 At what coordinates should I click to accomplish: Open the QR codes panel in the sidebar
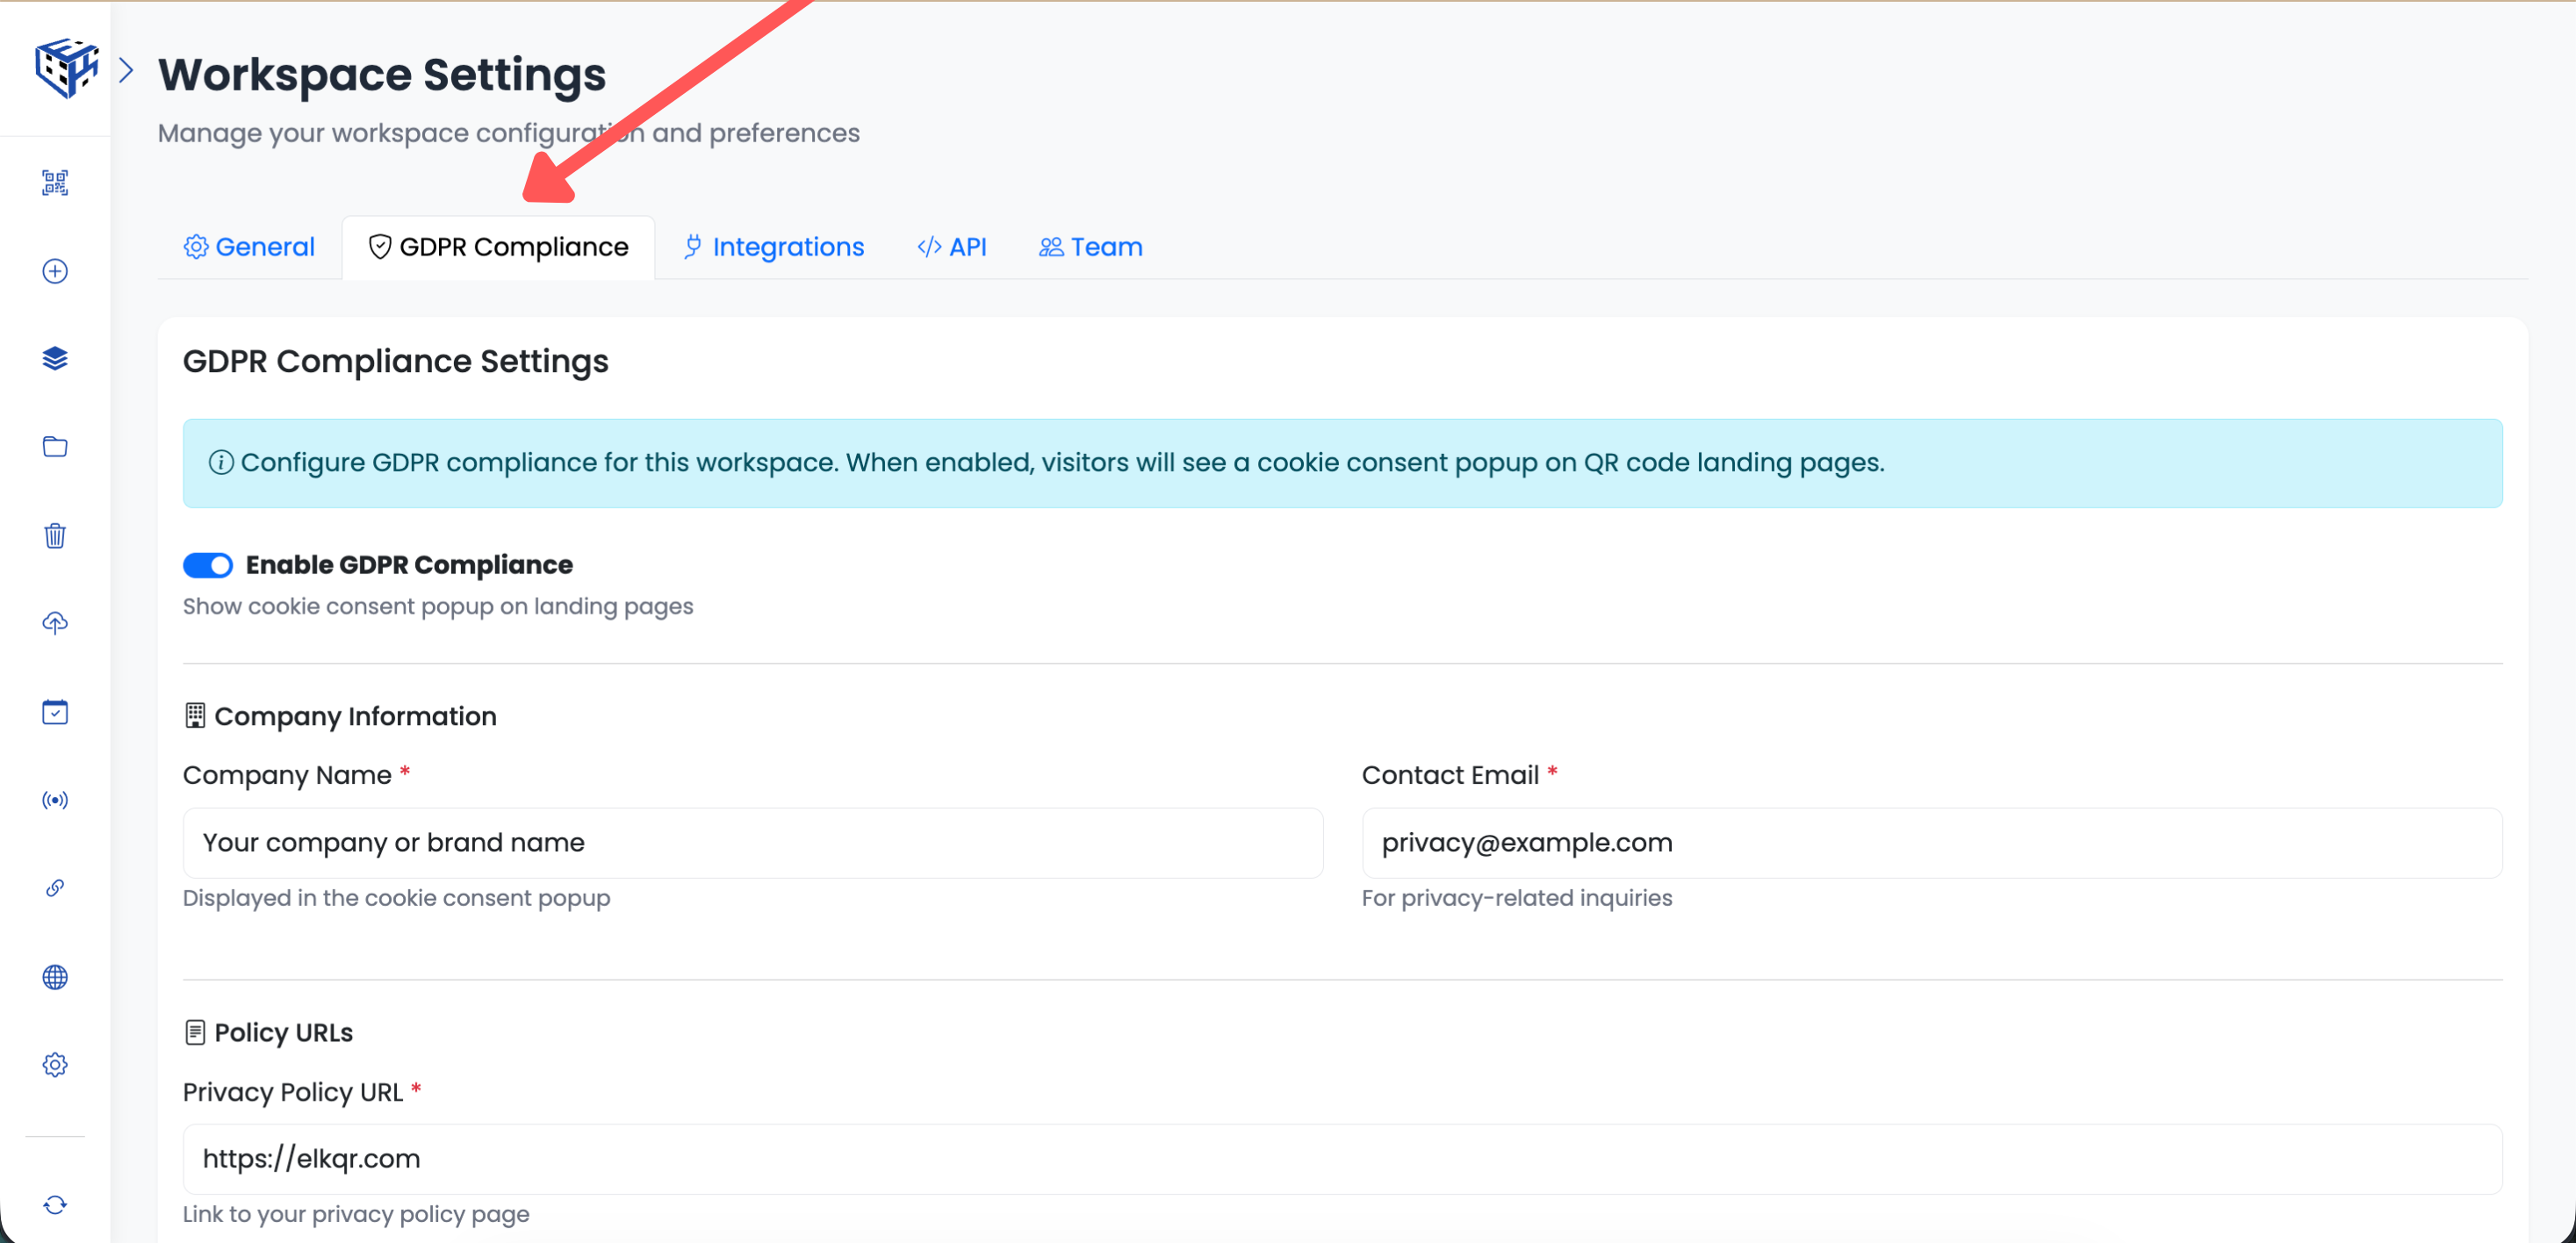pyautogui.click(x=55, y=182)
